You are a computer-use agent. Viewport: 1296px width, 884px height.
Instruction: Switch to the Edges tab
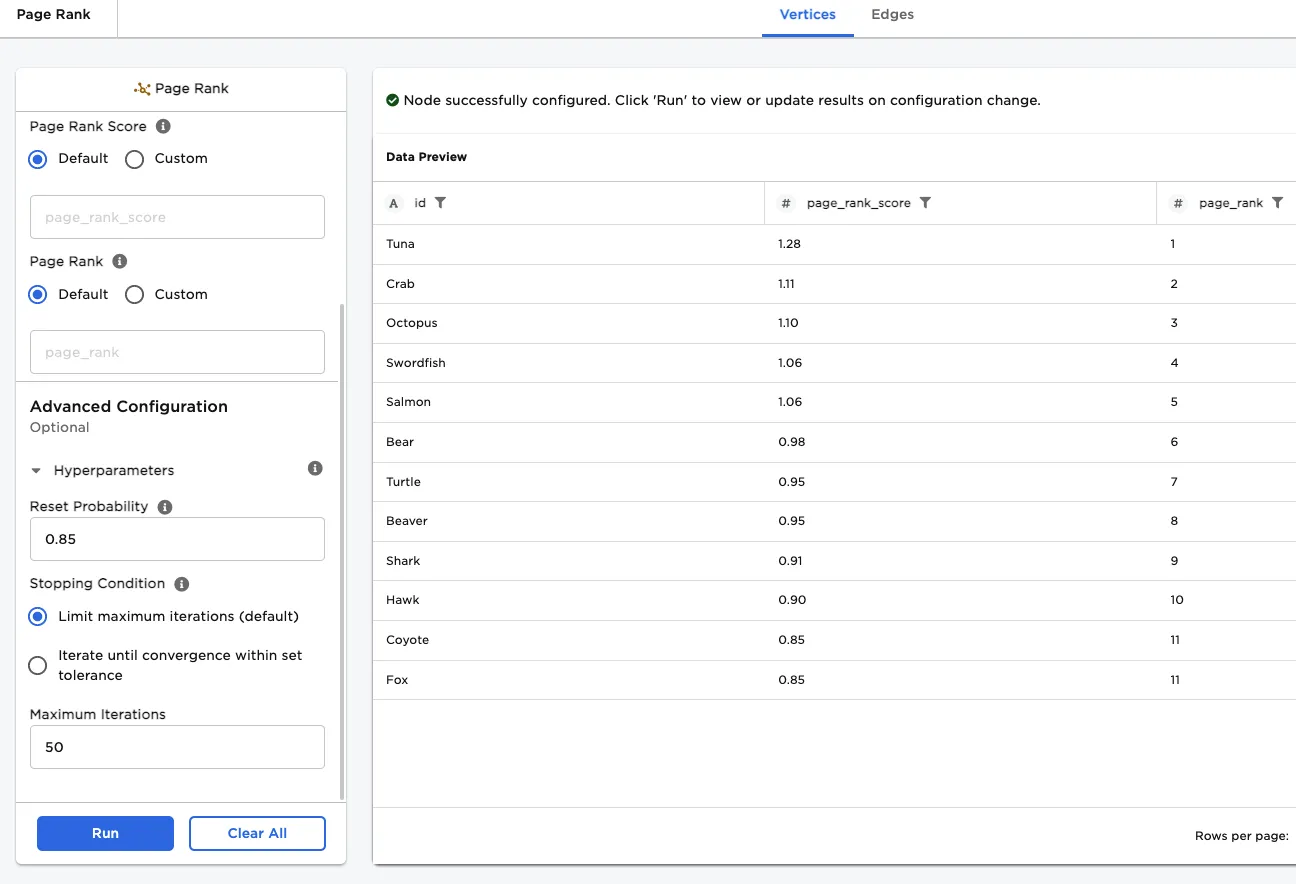click(892, 15)
